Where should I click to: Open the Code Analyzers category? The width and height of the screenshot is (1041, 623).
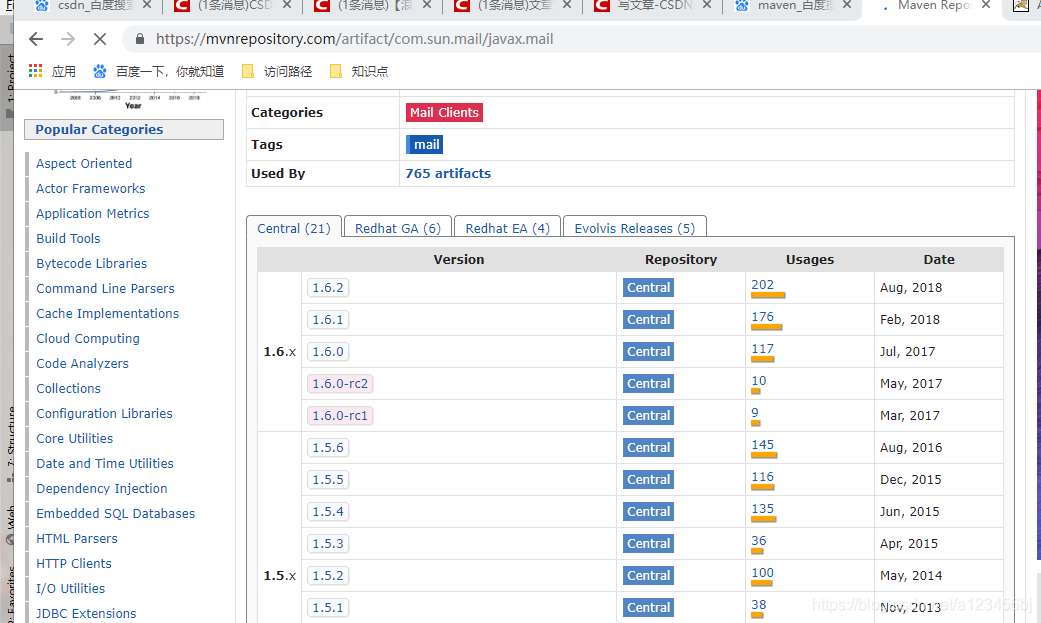coord(82,363)
